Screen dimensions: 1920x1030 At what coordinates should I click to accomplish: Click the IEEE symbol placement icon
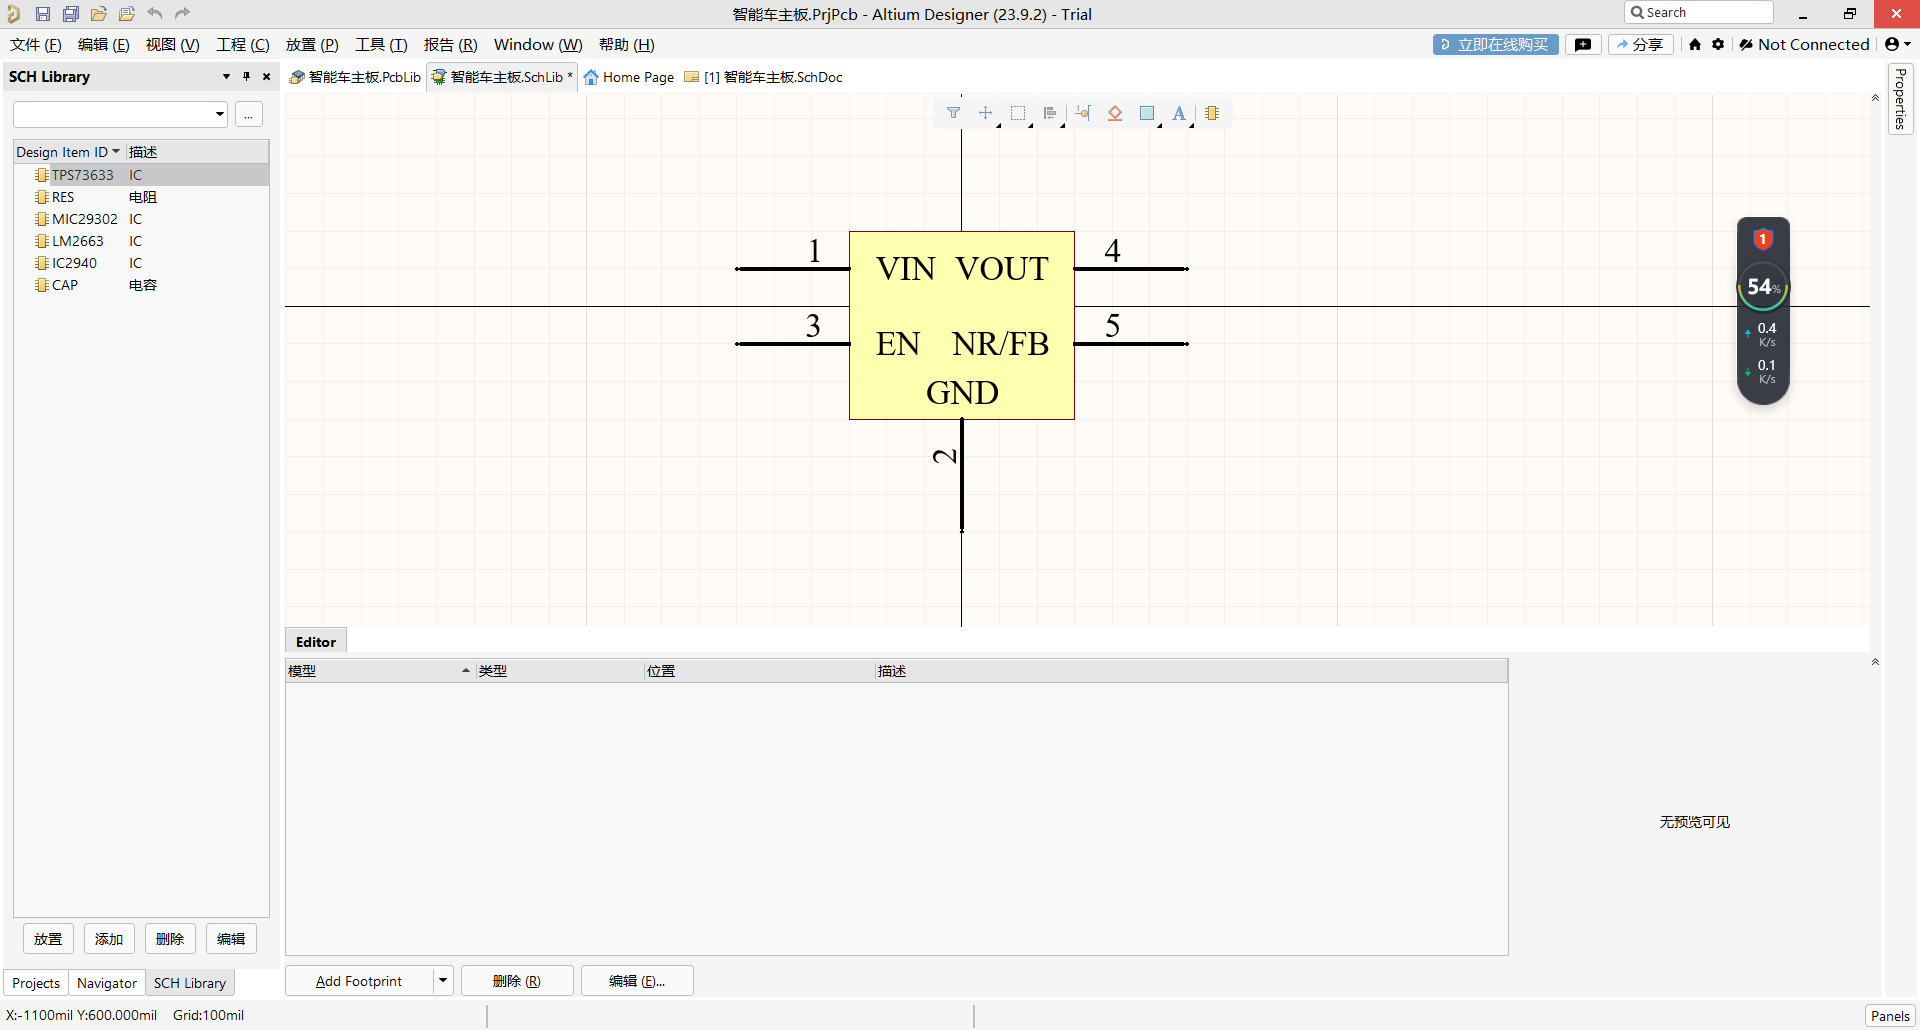coord(1115,113)
